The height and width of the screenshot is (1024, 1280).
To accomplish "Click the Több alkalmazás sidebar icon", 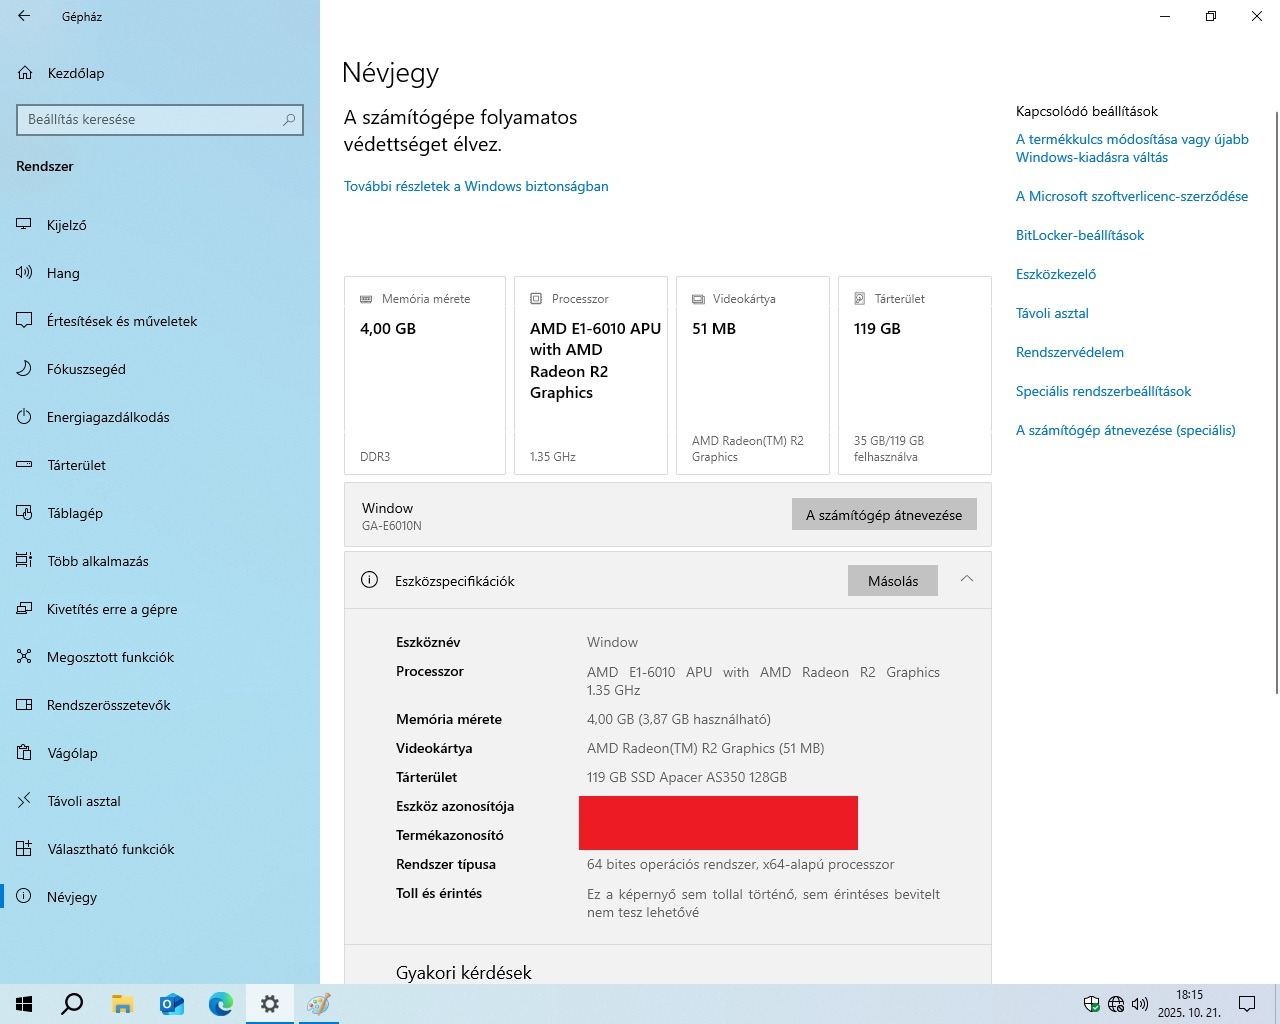I will pos(25,561).
